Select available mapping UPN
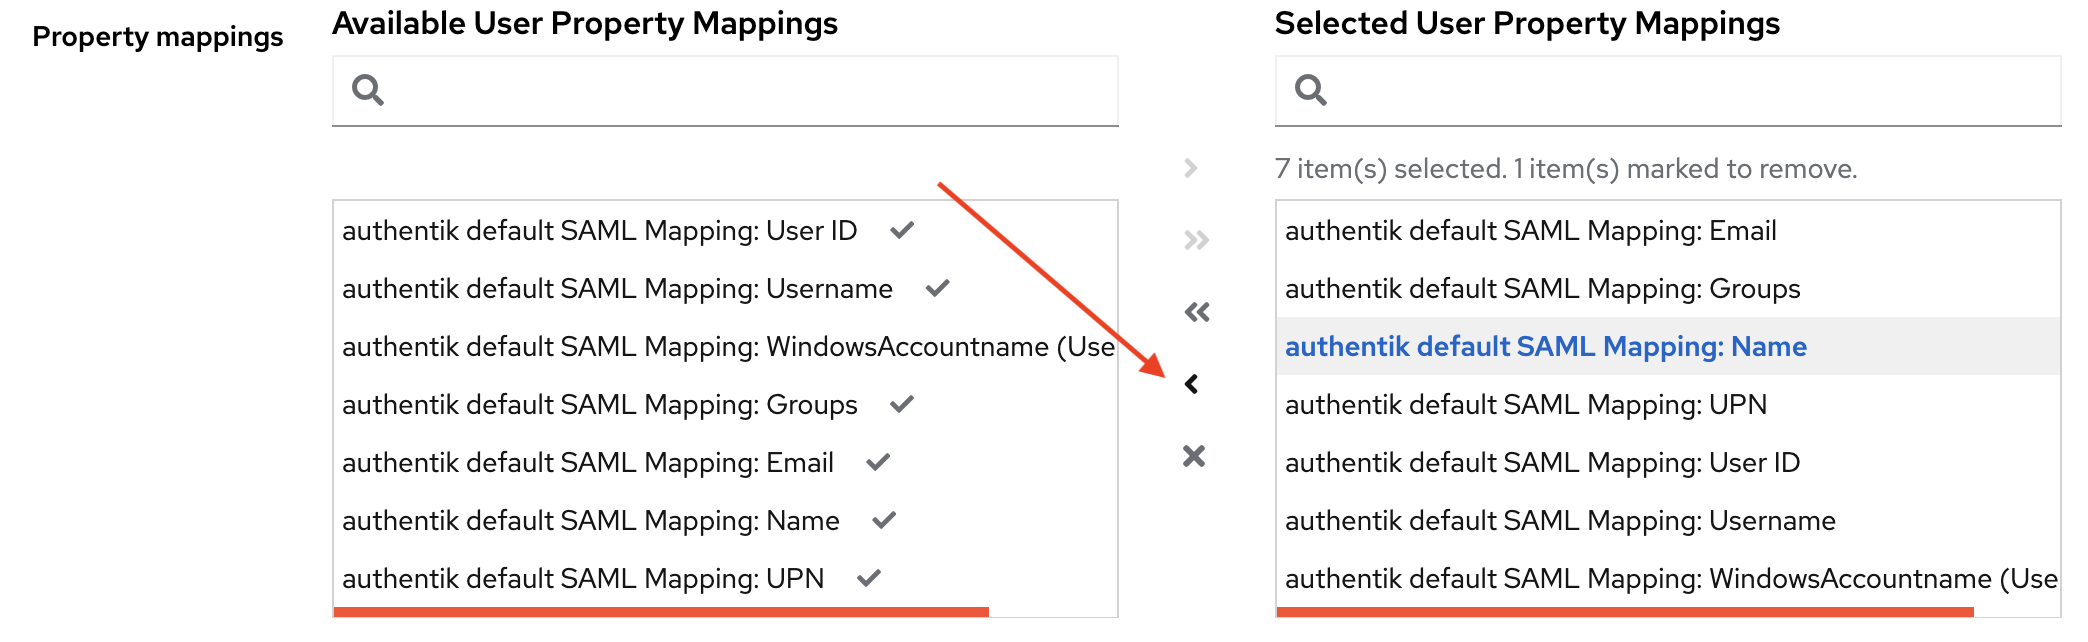The width and height of the screenshot is (2088, 642). click(x=725, y=579)
